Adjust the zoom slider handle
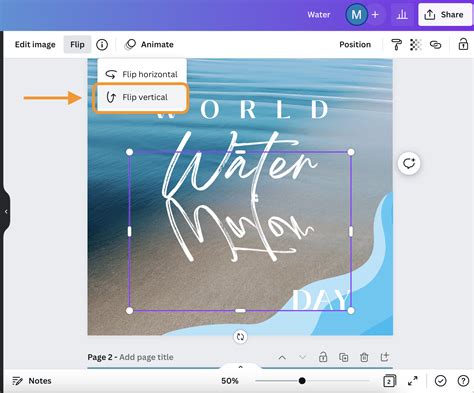 click(x=302, y=381)
